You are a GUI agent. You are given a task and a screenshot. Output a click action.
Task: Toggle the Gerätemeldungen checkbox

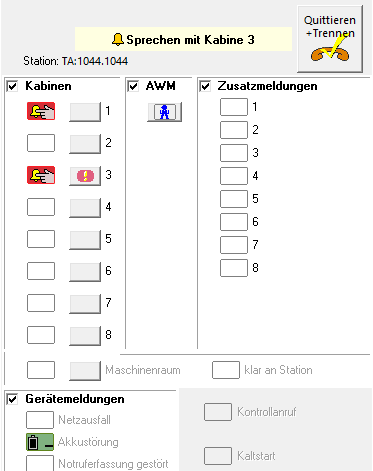12,399
